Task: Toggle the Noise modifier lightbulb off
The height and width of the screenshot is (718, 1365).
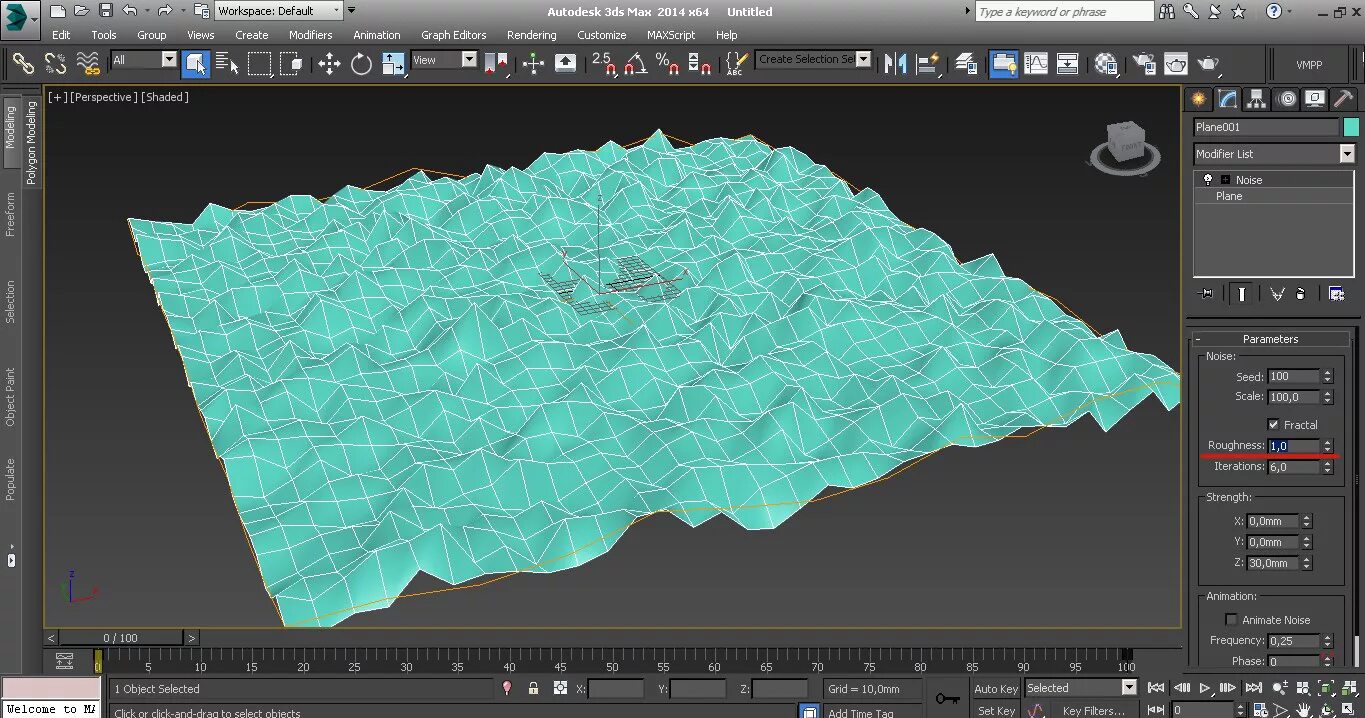Action: pyautogui.click(x=1208, y=180)
